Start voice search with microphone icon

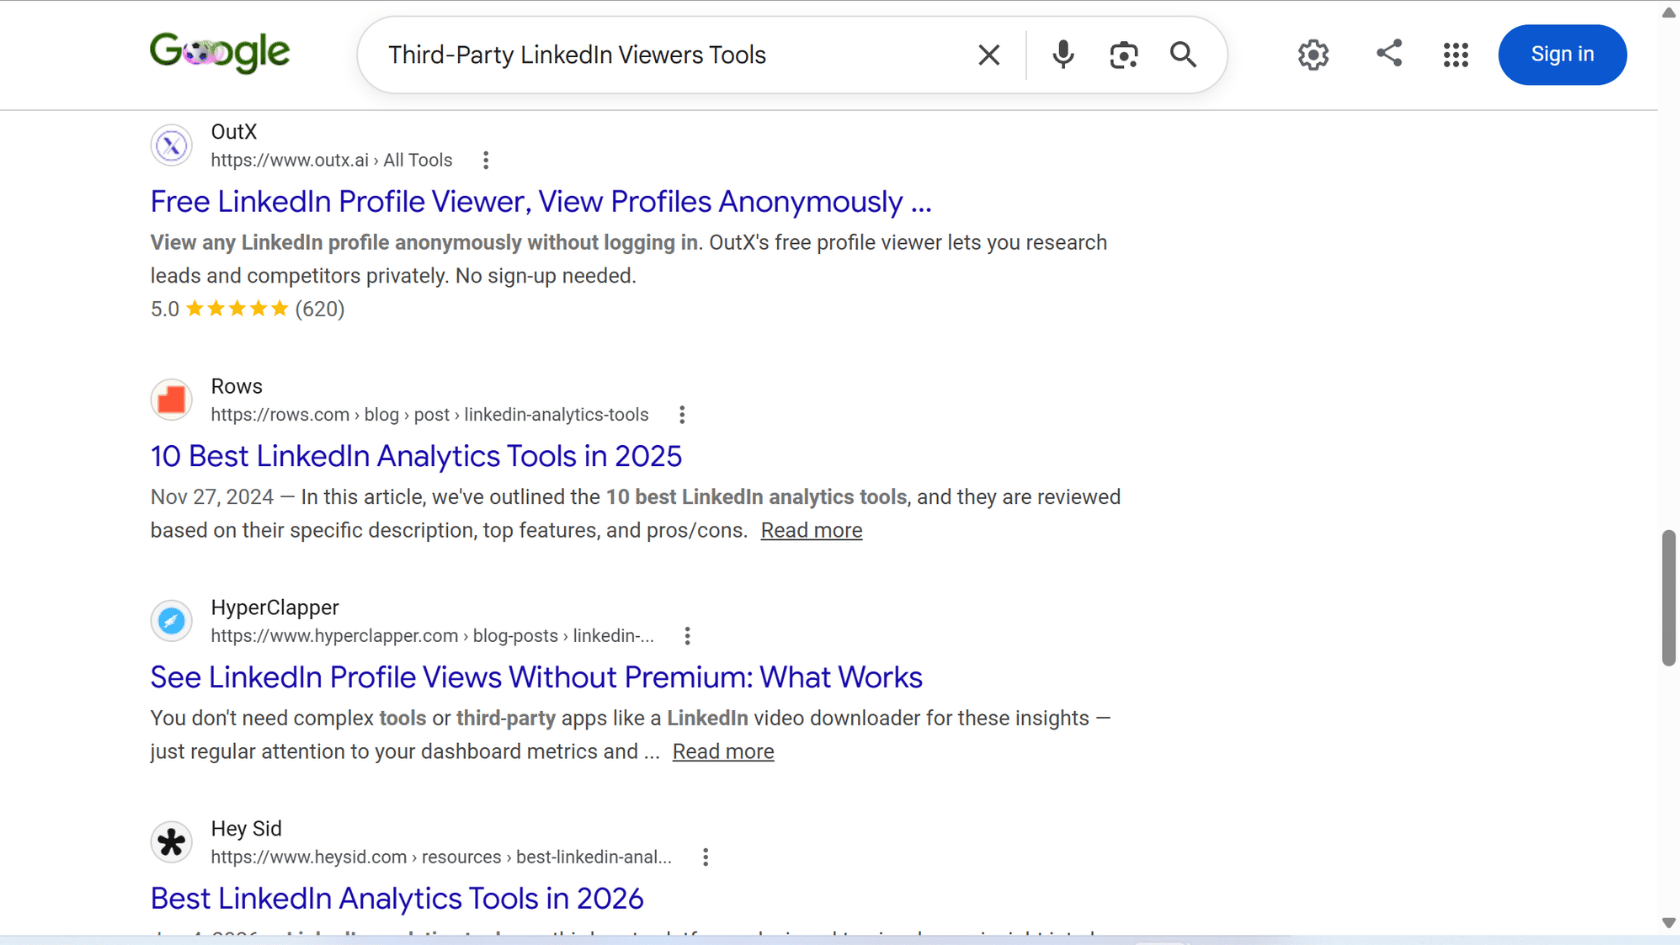tap(1063, 55)
